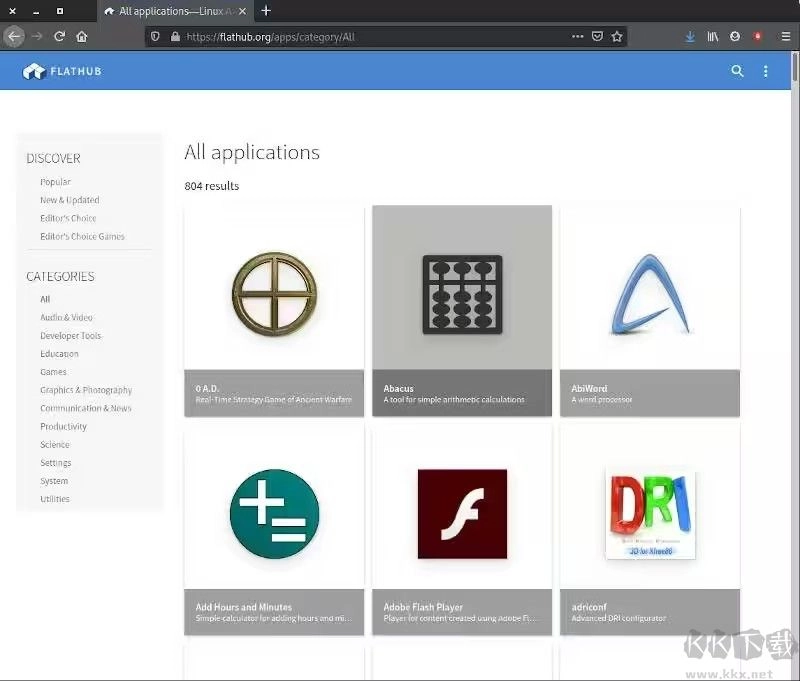Open the Firefox library icon
The height and width of the screenshot is (681, 800).
click(x=713, y=36)
